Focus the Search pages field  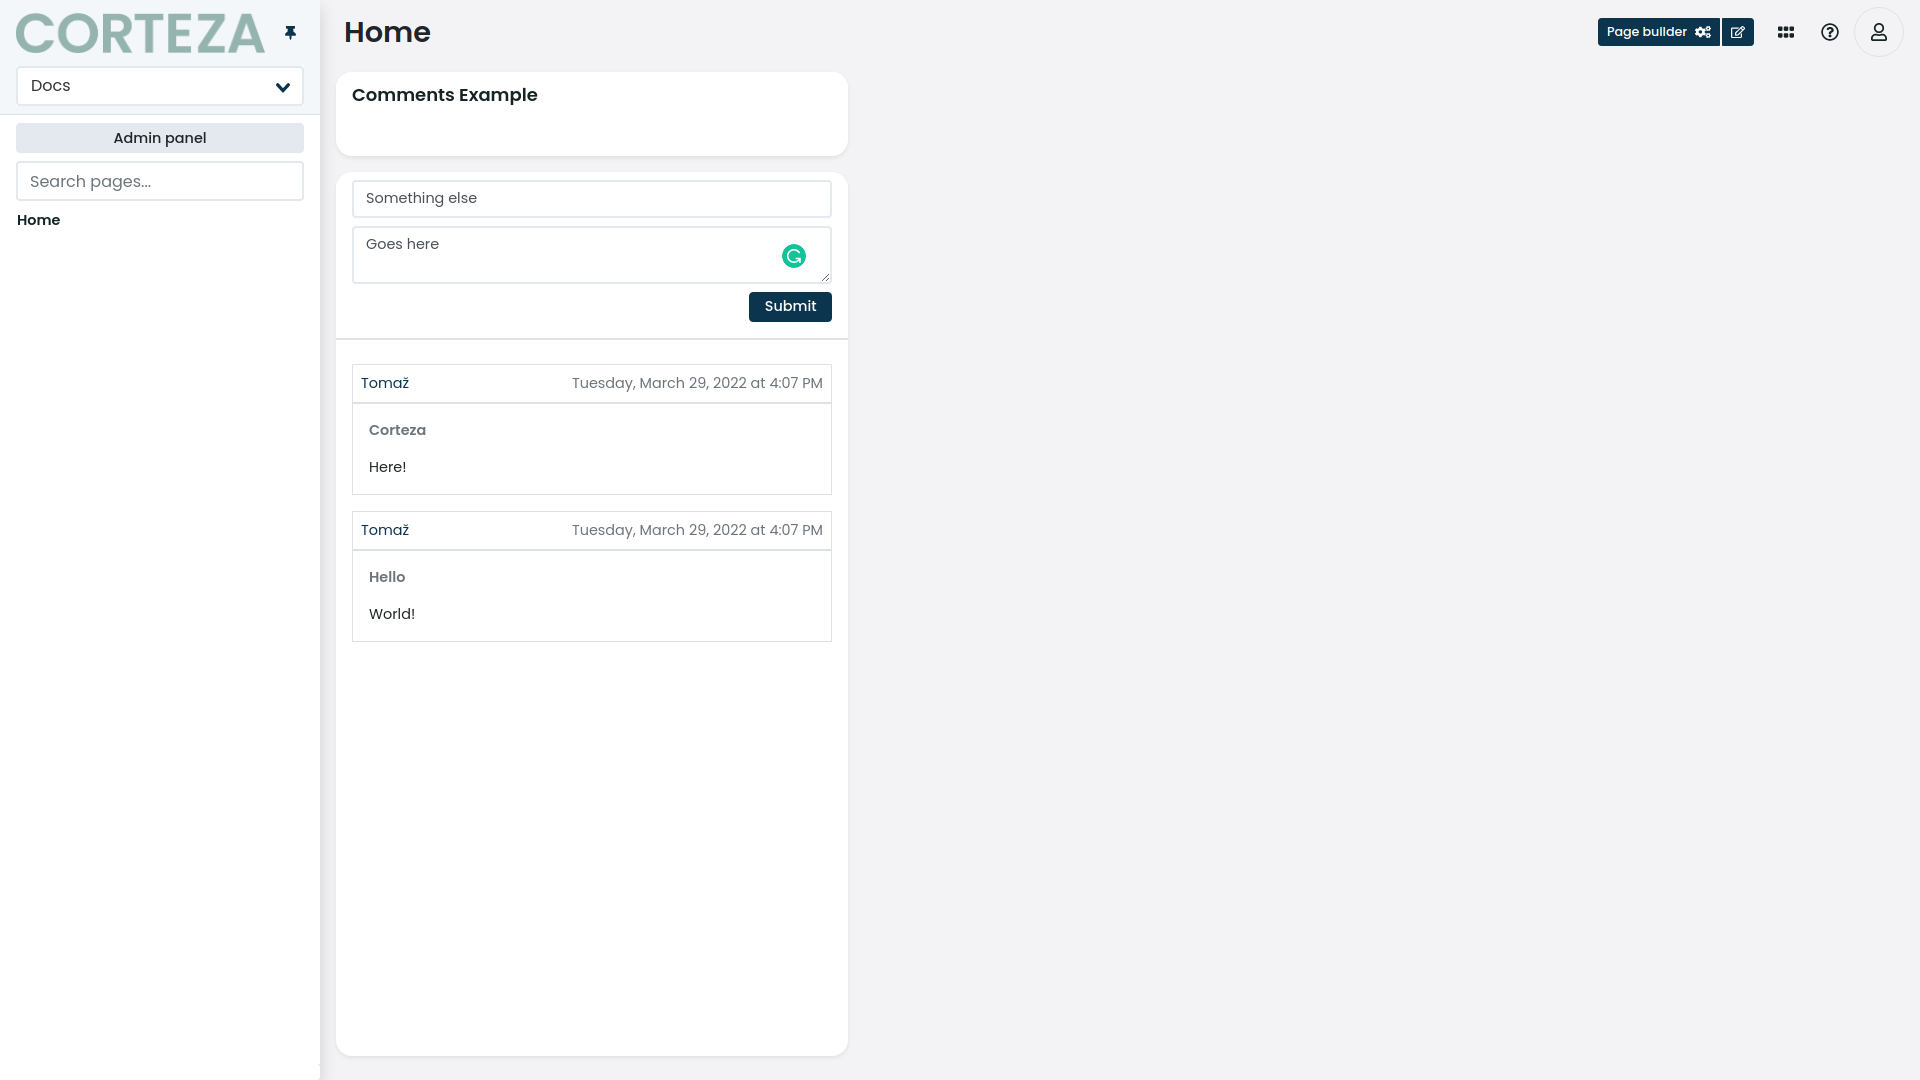(160, 181)
